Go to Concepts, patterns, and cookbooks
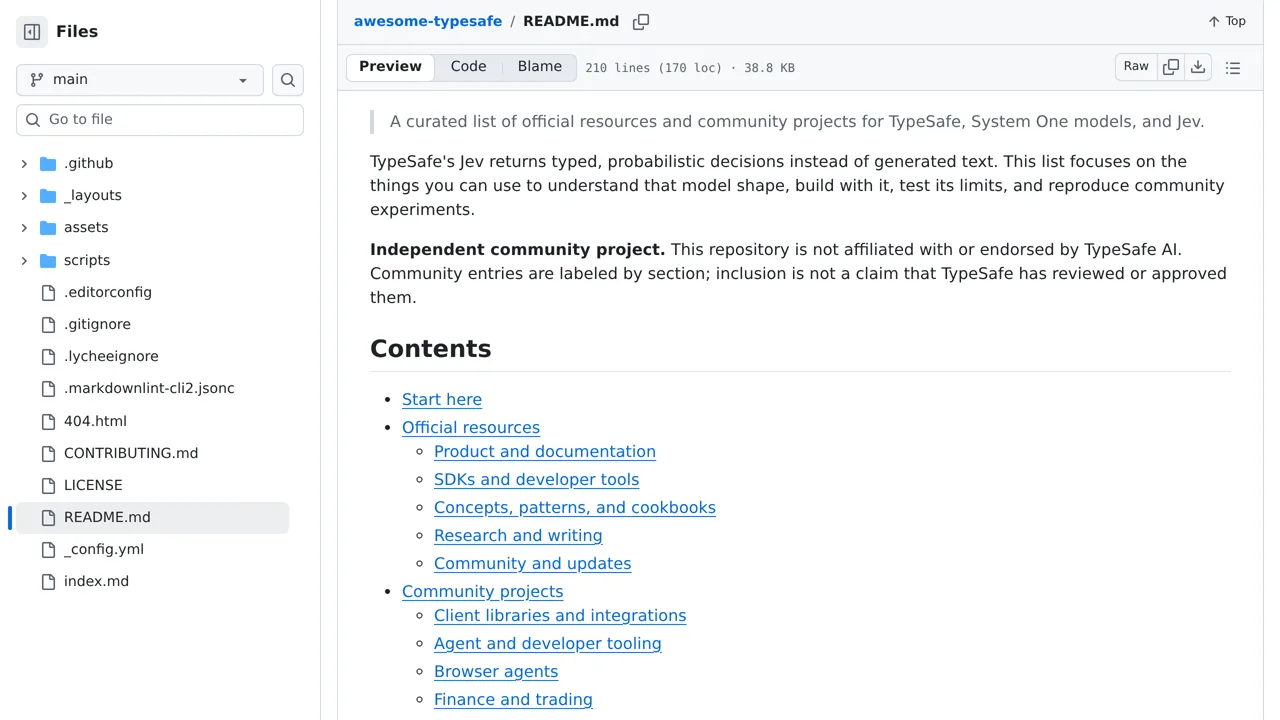The width and height of the screenshot is (1280, 720). (575, 507)
